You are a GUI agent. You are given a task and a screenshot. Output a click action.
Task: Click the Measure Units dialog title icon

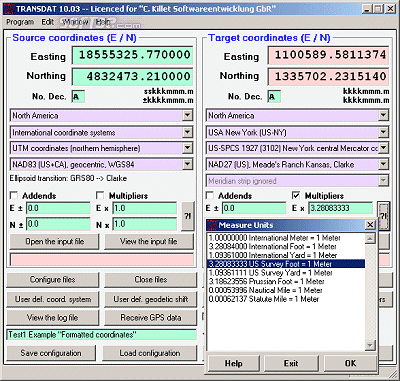pyautogui.click(x=212, y=225)
